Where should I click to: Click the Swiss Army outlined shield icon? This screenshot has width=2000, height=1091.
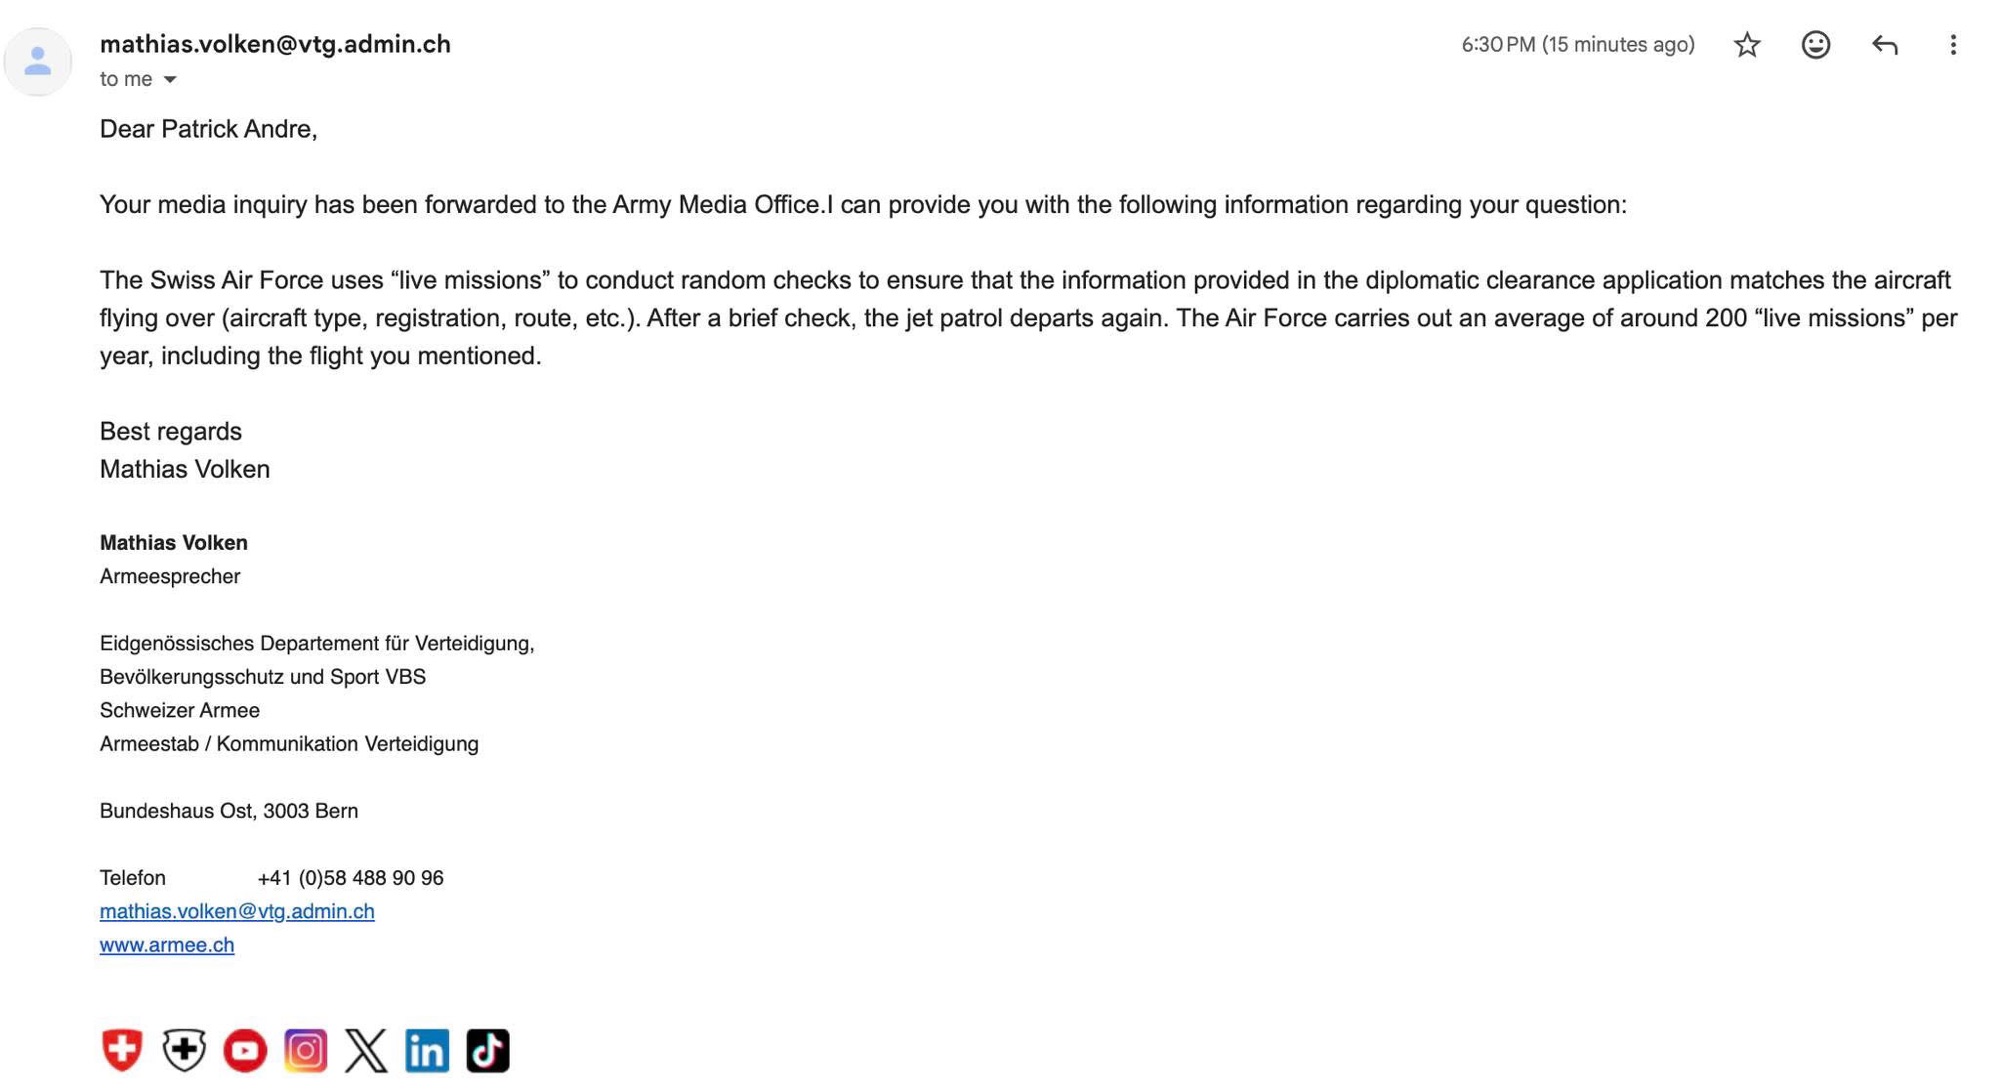pyautogui.click(x=184, y=1050)
